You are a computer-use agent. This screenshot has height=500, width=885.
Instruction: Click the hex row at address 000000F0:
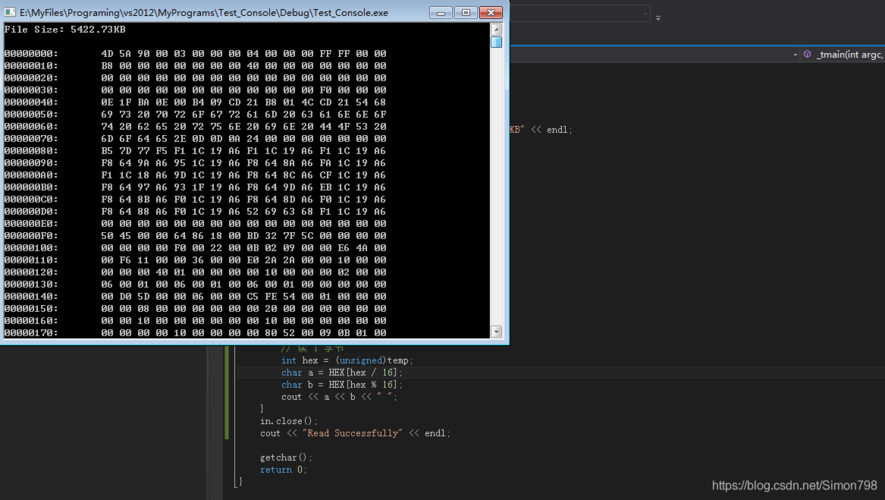pyautogui.click(x=195, y=235)
